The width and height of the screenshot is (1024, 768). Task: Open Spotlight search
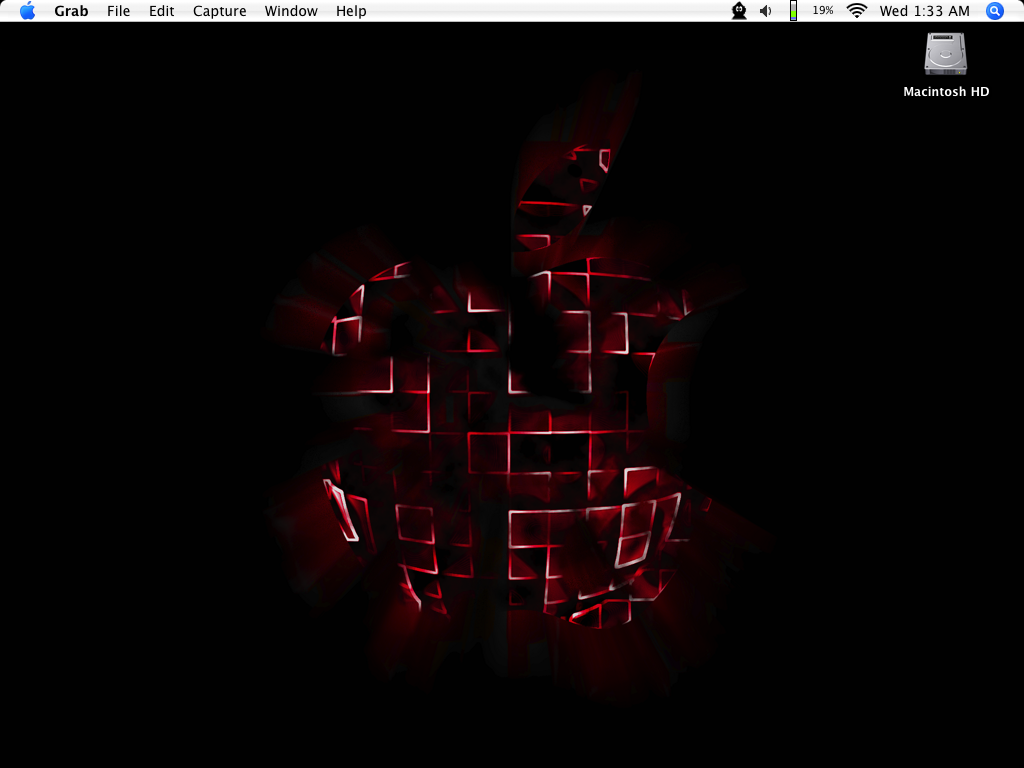click(994, 11)
